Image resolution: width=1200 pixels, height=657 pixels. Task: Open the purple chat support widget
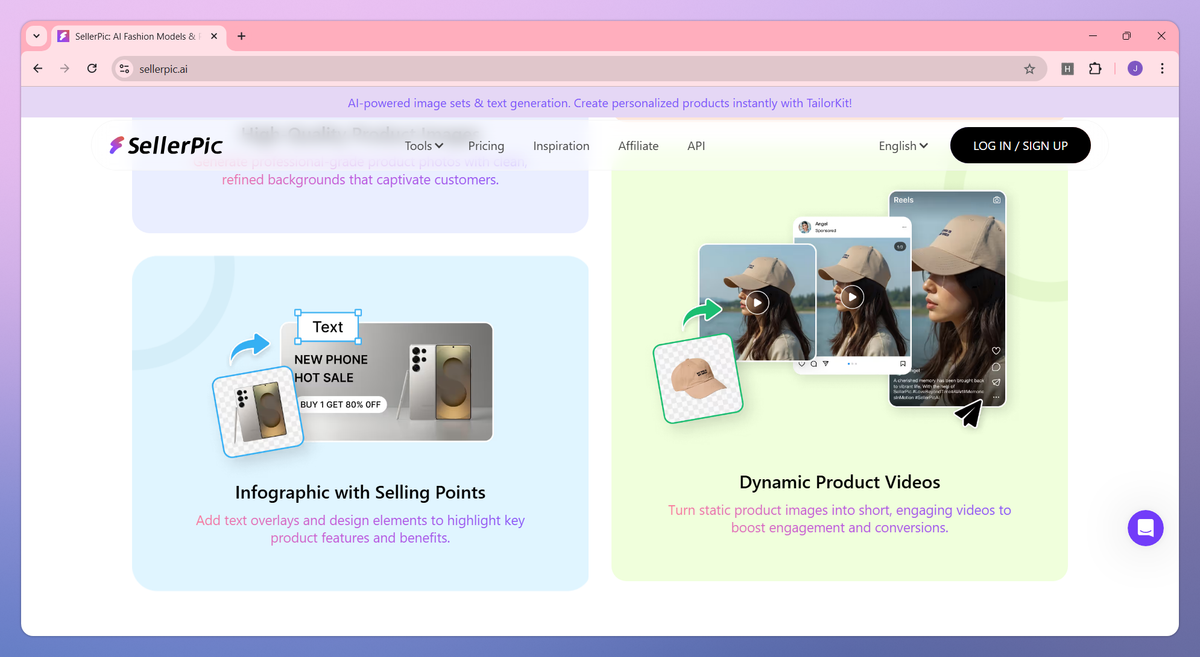tap(1146, 528)
